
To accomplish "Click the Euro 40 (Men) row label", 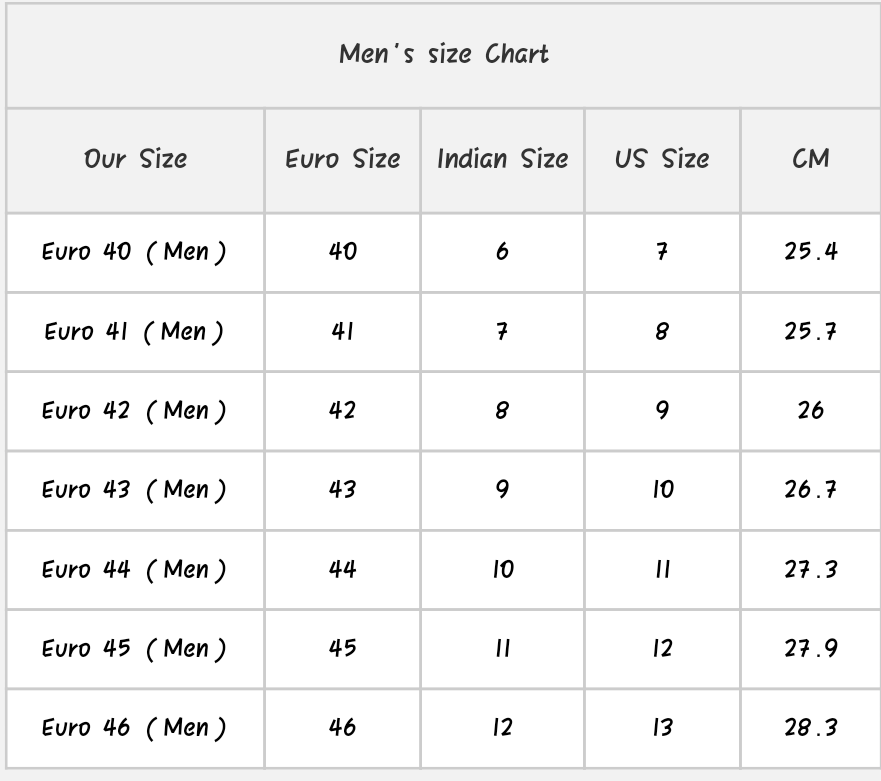I will pos(134,251).
